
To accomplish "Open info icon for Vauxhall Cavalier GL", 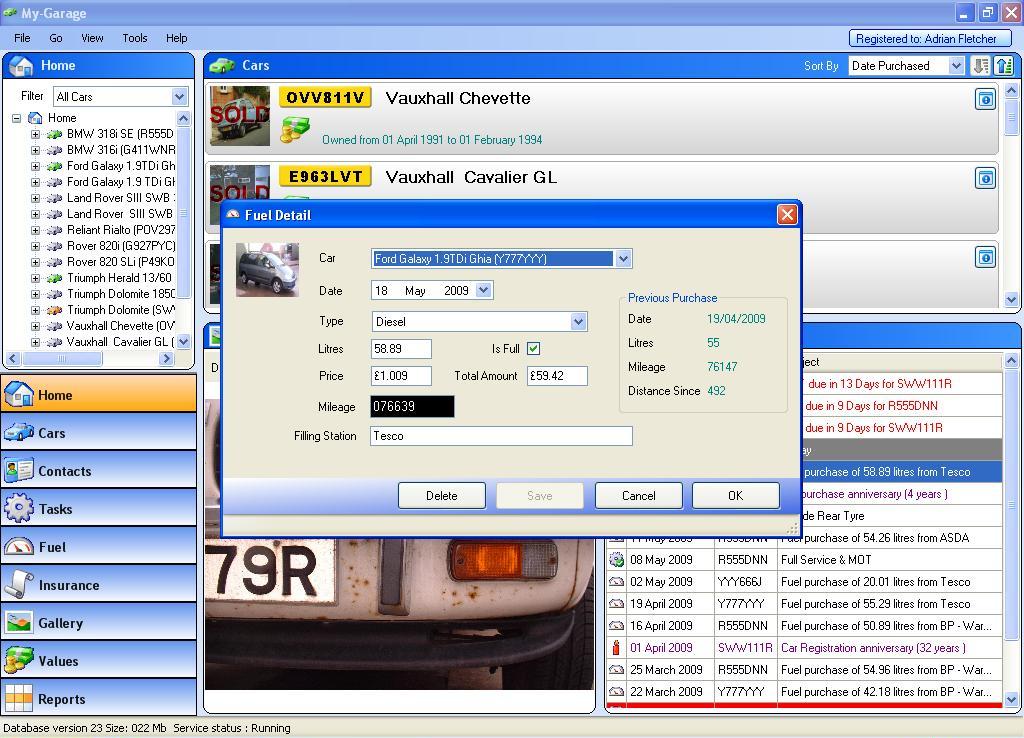I will (x=985, y=178).
